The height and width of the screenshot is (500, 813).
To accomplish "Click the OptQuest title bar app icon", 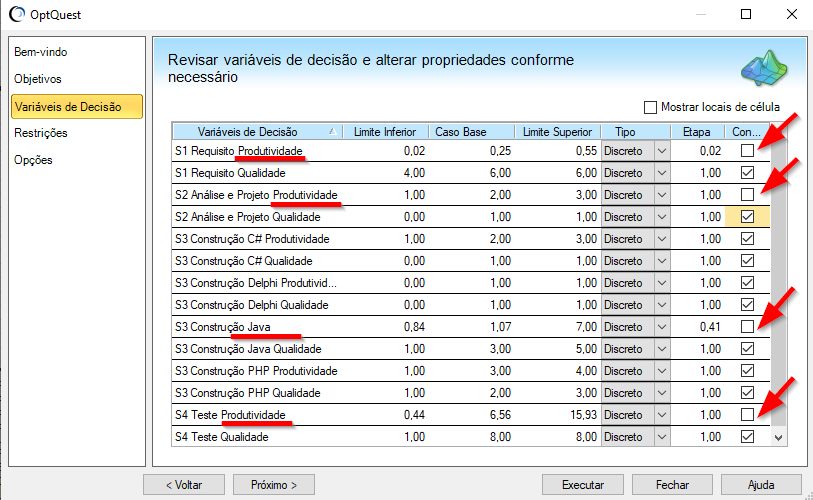I will point(15,15).
